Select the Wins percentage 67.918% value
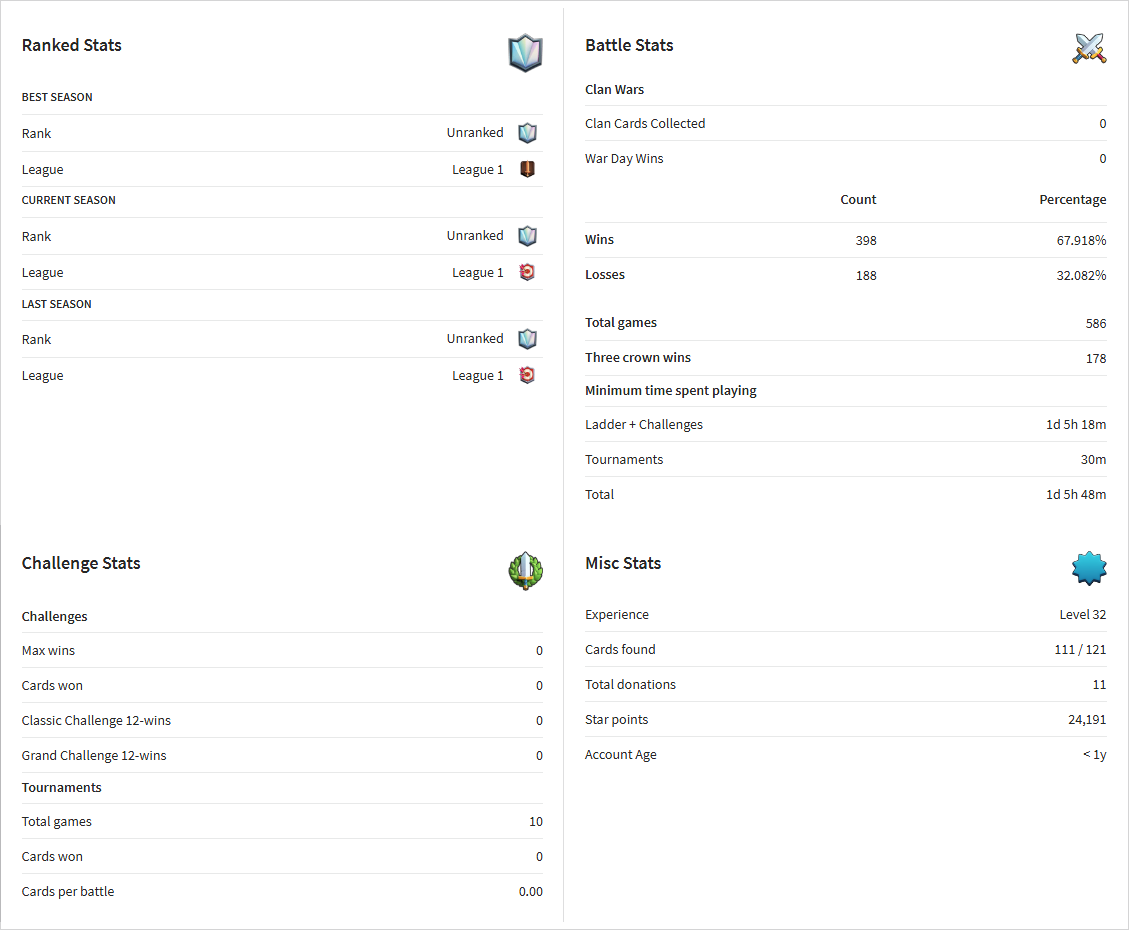Viewport: 1129px width, 930px height. point(1081,240)
